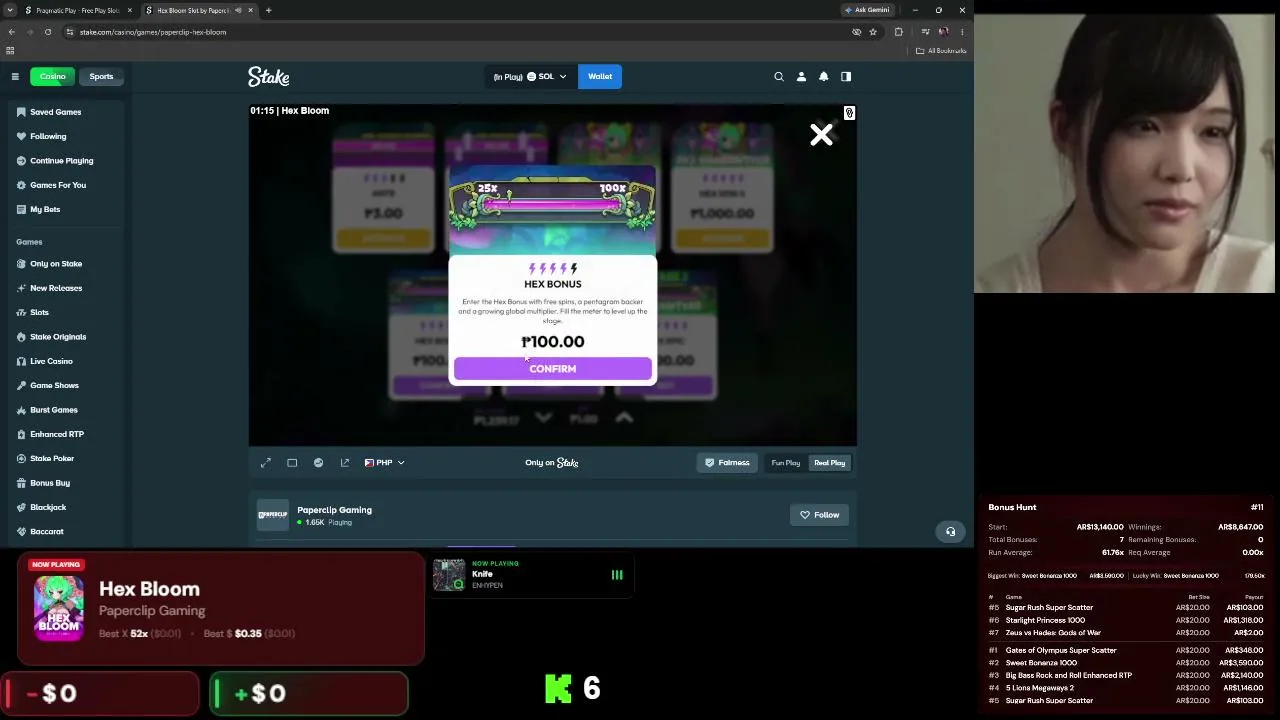
Task: Switch to Fun Play mode
Action: point(786,463)
